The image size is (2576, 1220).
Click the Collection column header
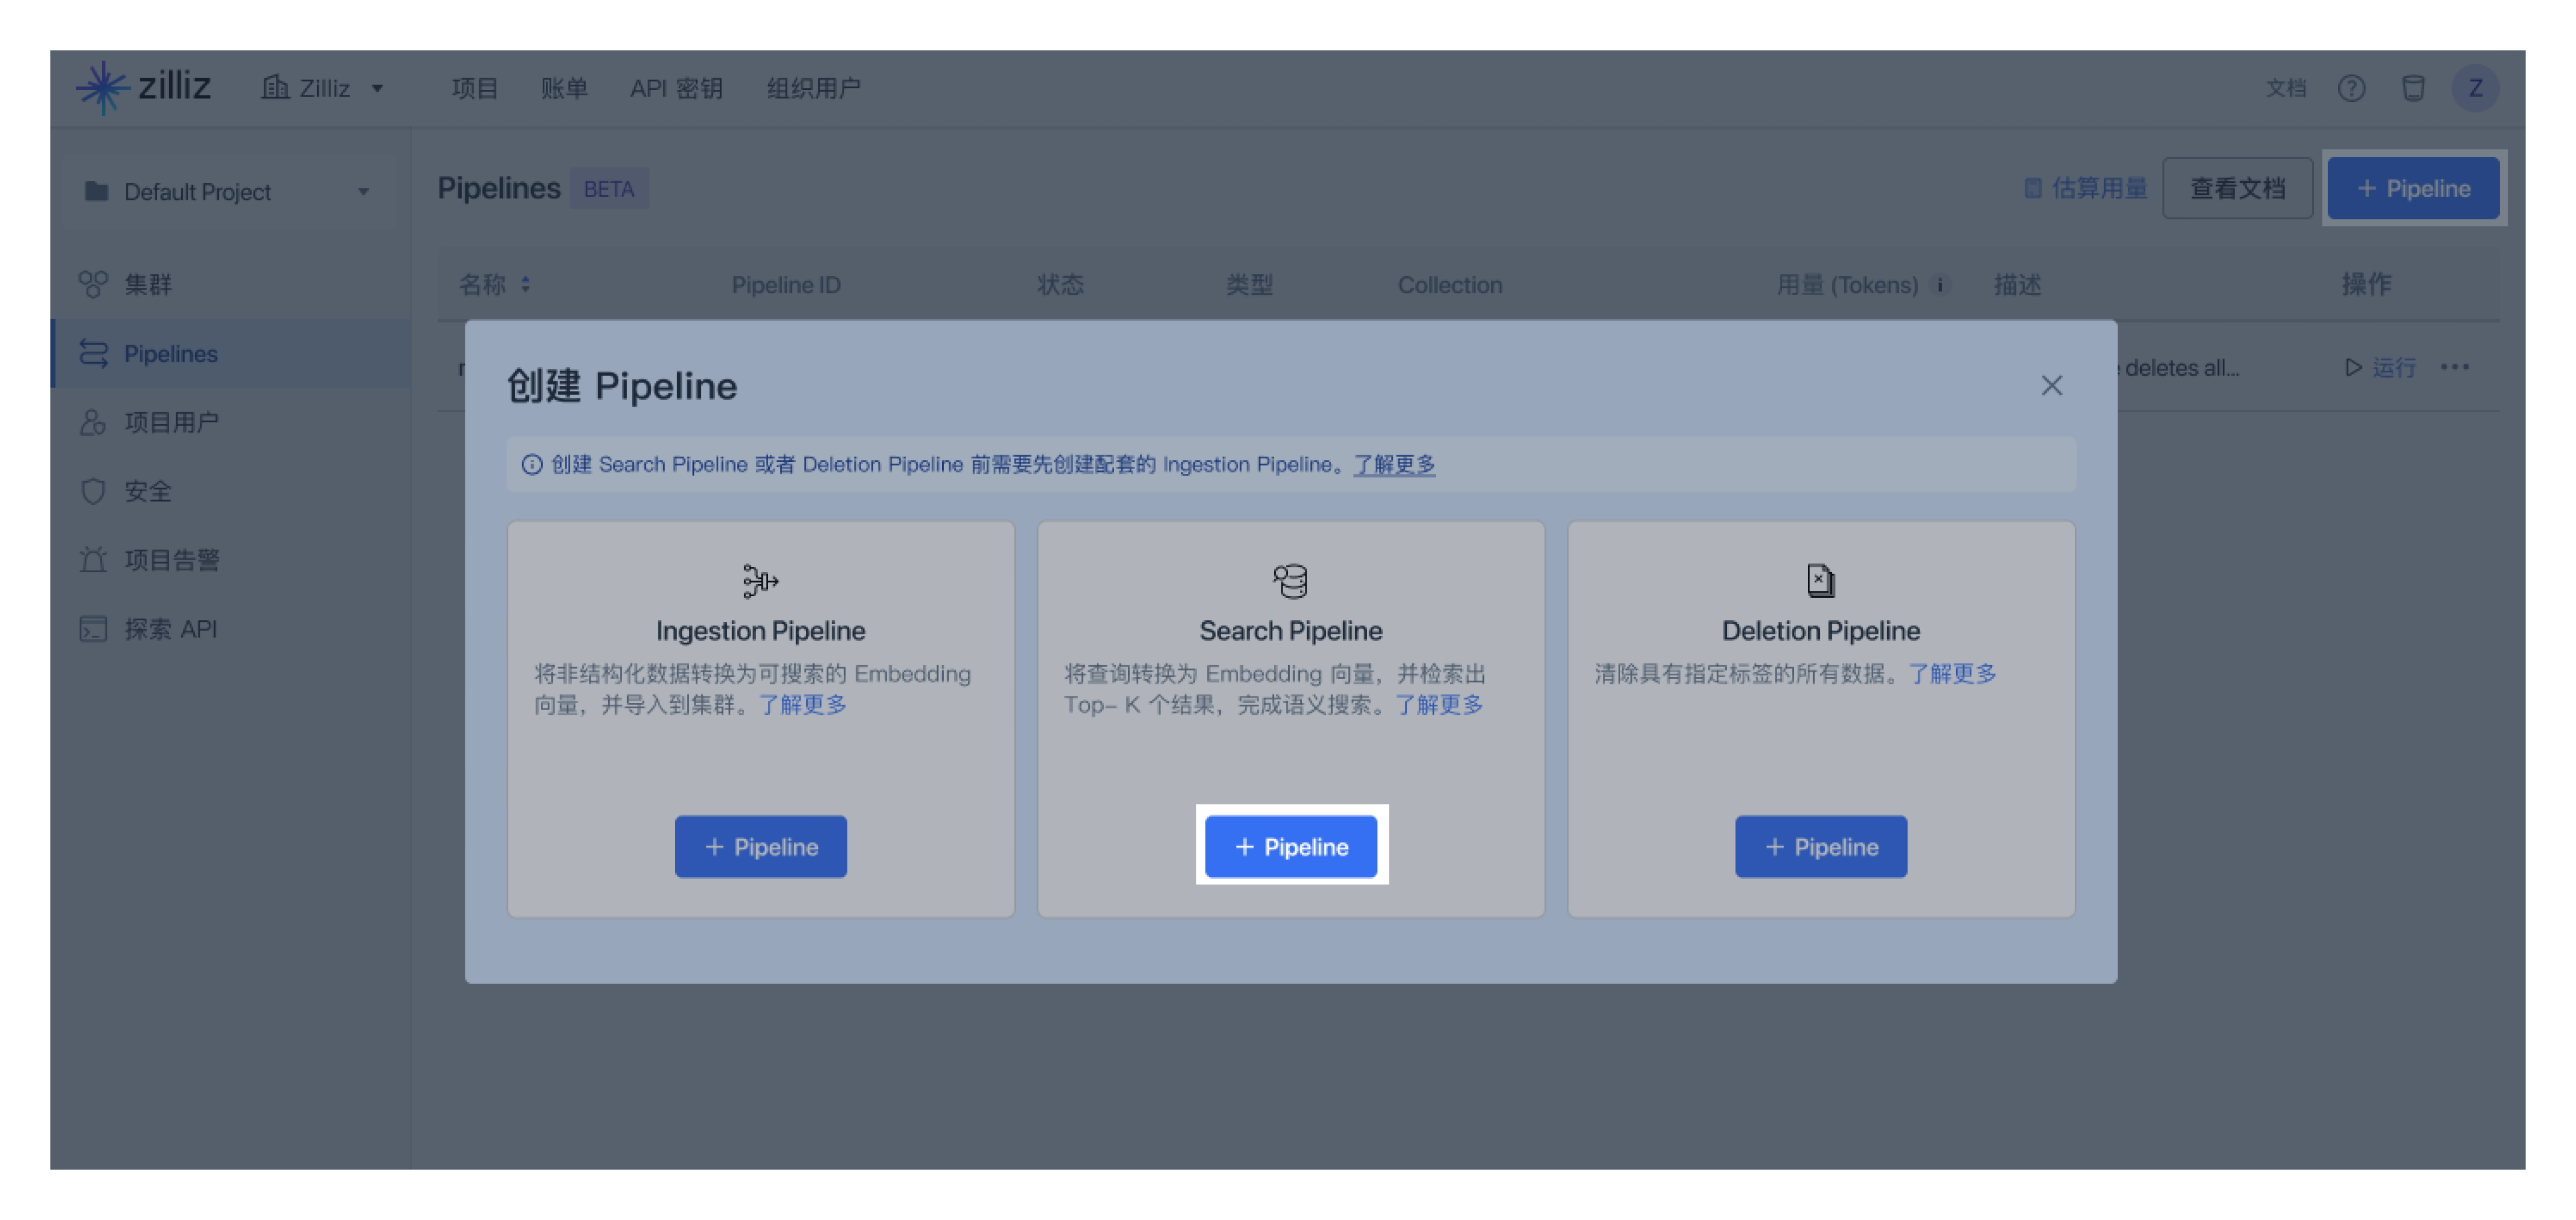[x=1449, y=285]
